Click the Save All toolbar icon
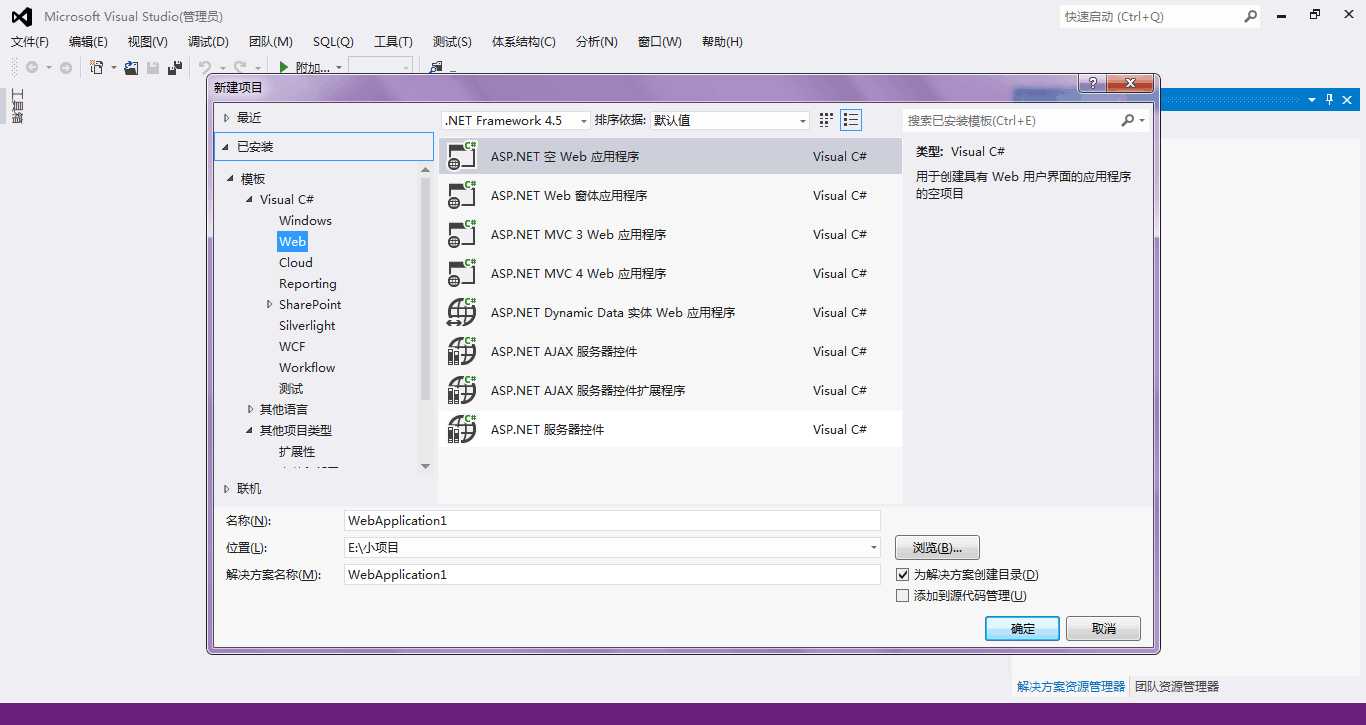Image resolution: width=1366 pixels, height=725 pixels. coord(175,67)
